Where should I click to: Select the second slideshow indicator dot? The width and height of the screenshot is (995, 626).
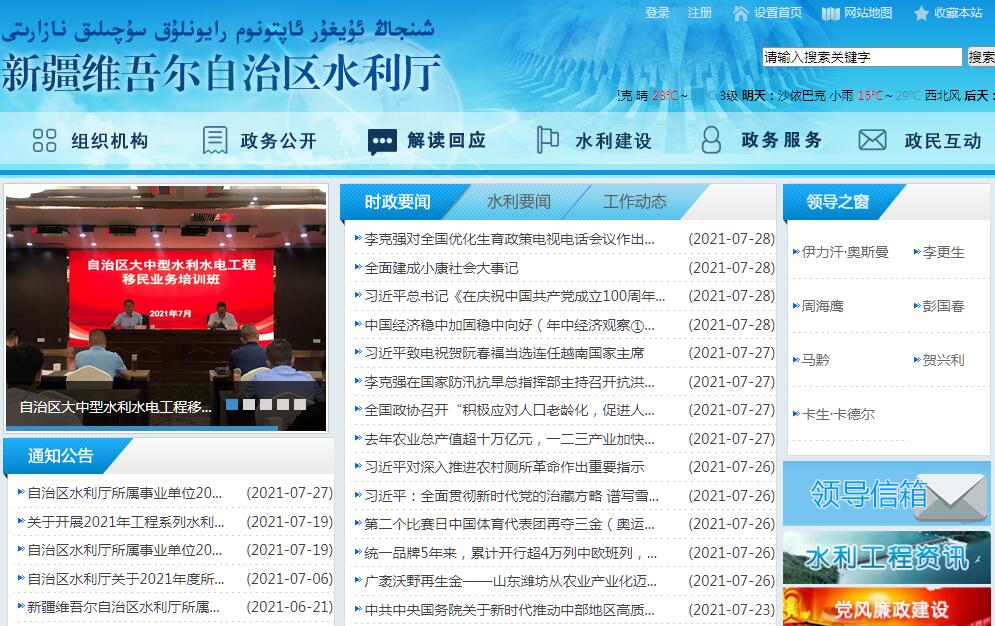tap(249, 405)
